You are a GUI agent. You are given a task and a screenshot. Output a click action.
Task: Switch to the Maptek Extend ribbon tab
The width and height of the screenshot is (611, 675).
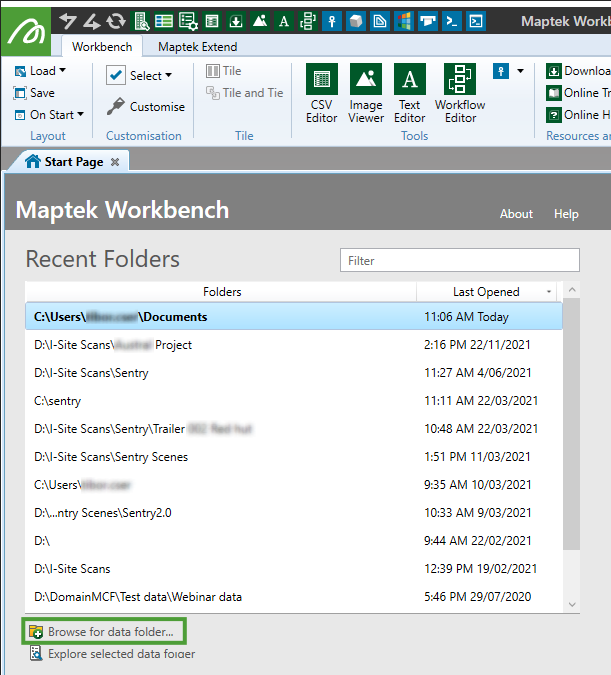click(198, 46)
